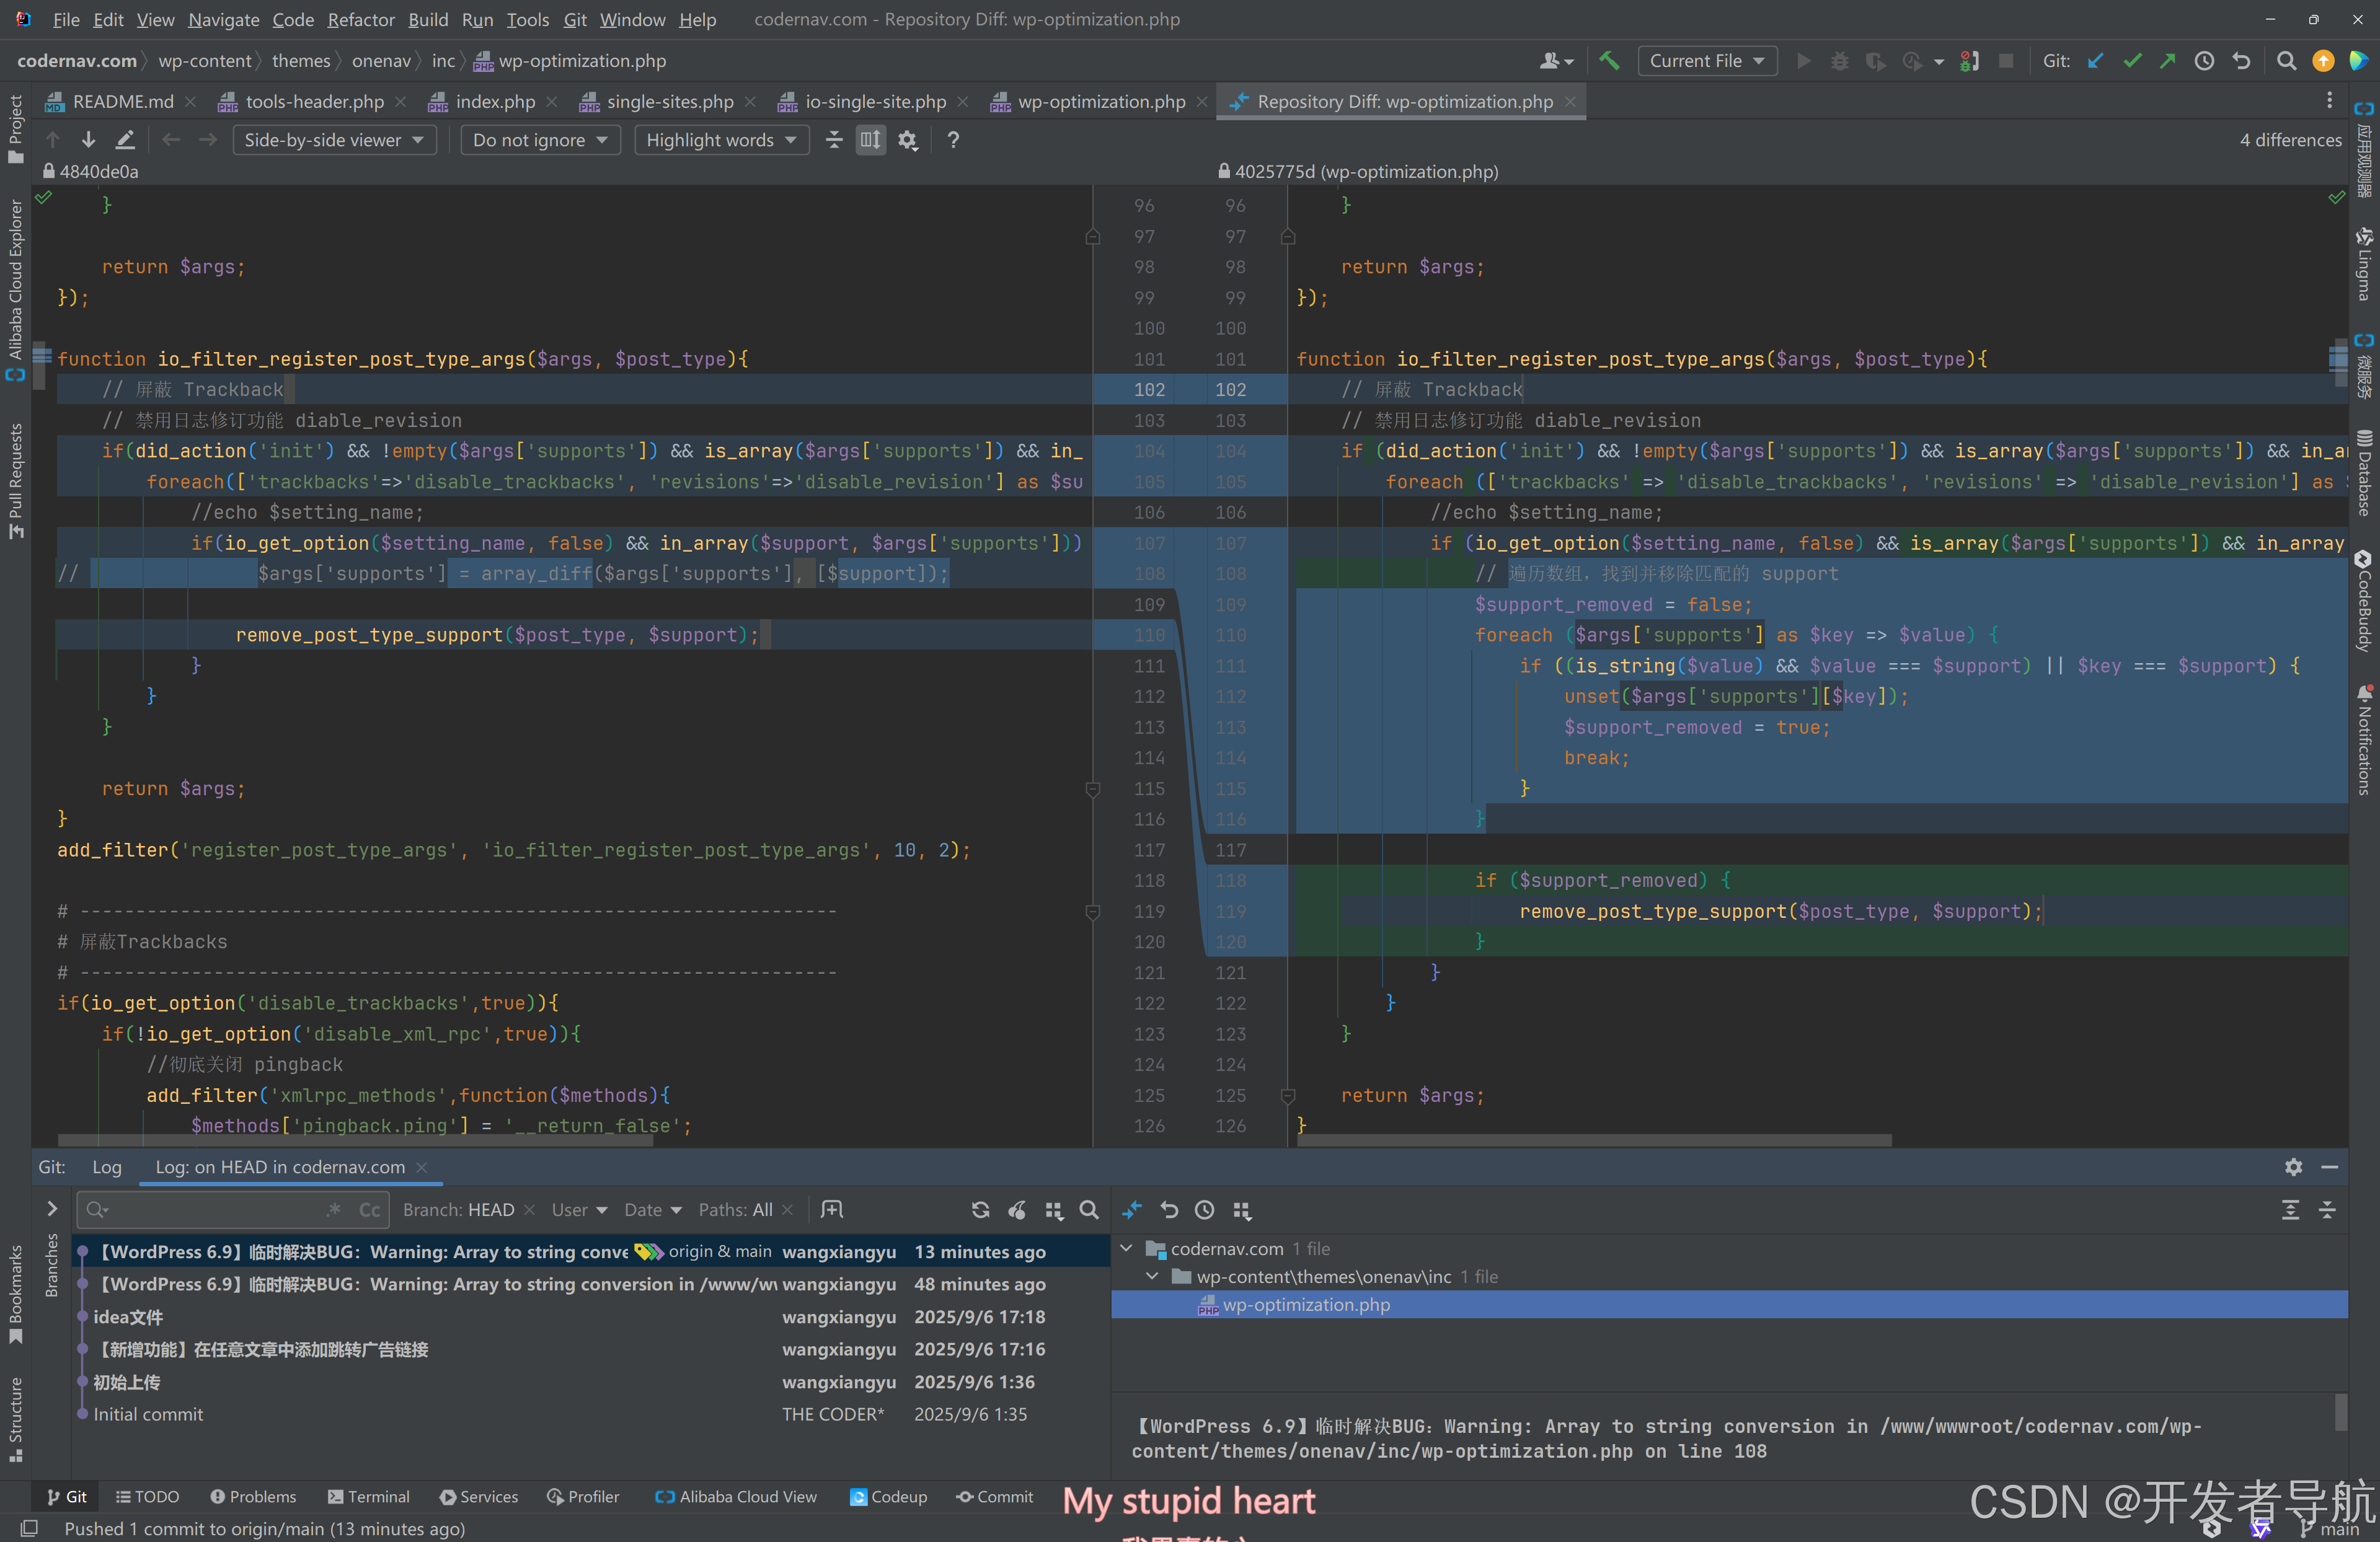Screen dimensions: 2380x1542
Task: Open Current File run configuration dropdown
Action: [x=1707, y=61]
